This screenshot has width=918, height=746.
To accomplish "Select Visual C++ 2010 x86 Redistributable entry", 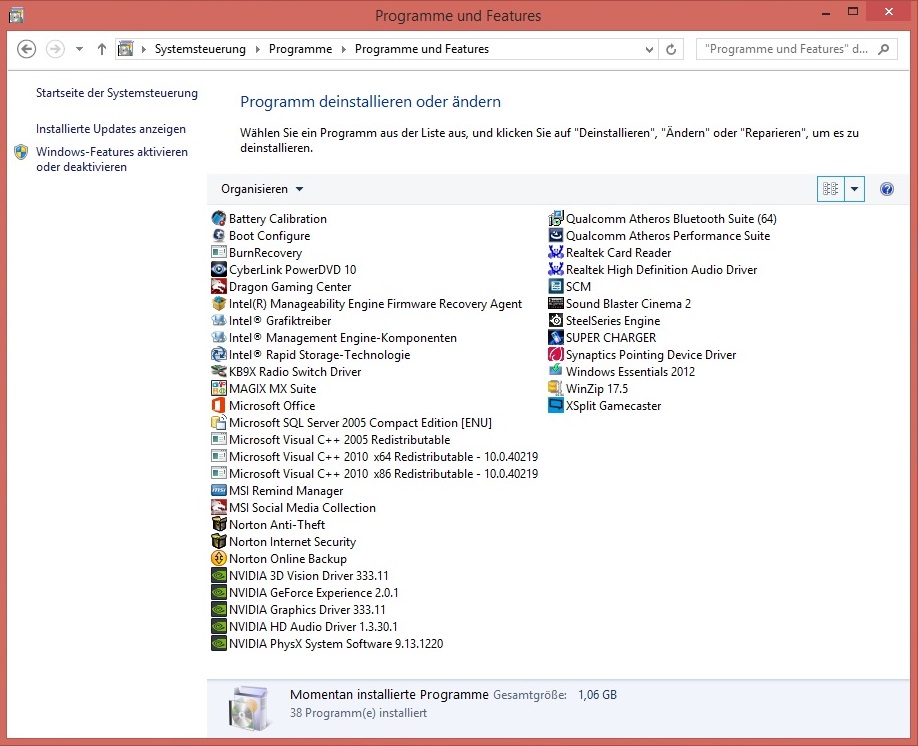I will click(x=375, y=473).
